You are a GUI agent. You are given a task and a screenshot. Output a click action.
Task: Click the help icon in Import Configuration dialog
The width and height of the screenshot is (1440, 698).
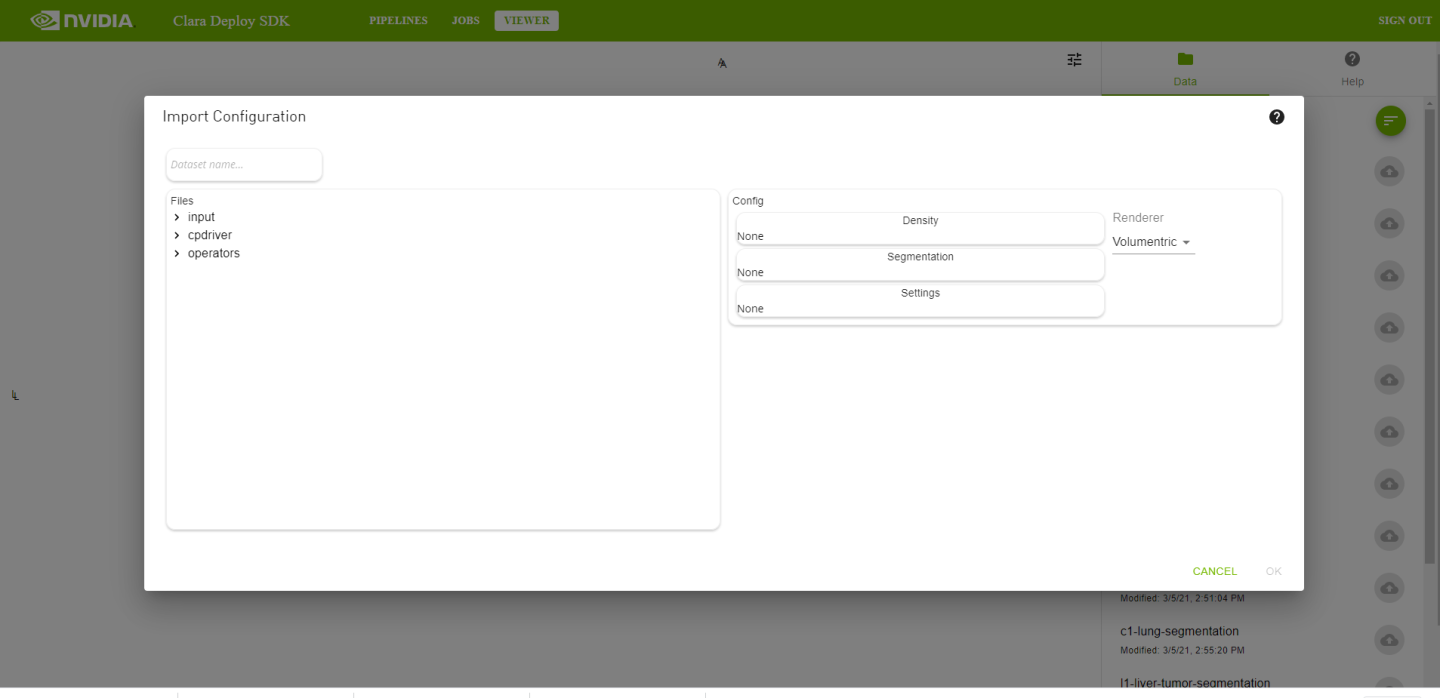(1276, 117)
